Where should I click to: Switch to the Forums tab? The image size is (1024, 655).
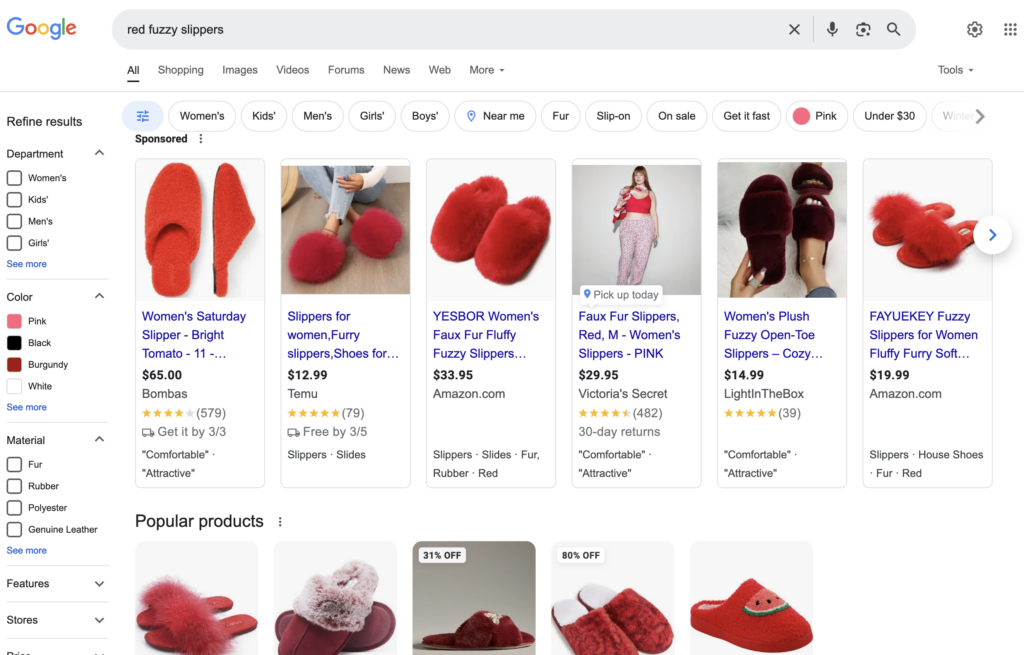coord(346,70)
